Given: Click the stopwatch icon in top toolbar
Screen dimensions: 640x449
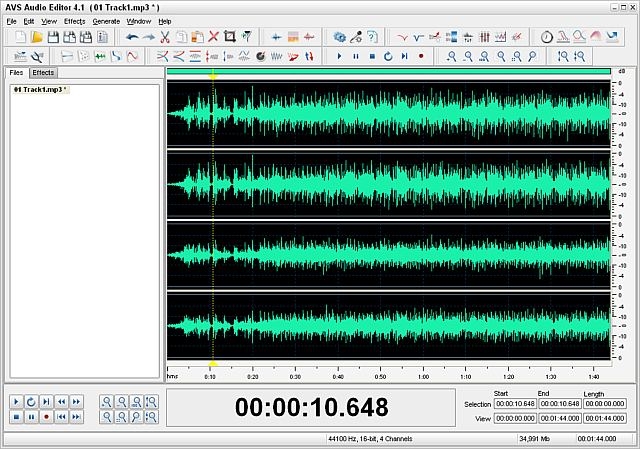Looking at the screenshot, I should click(547, 36).
